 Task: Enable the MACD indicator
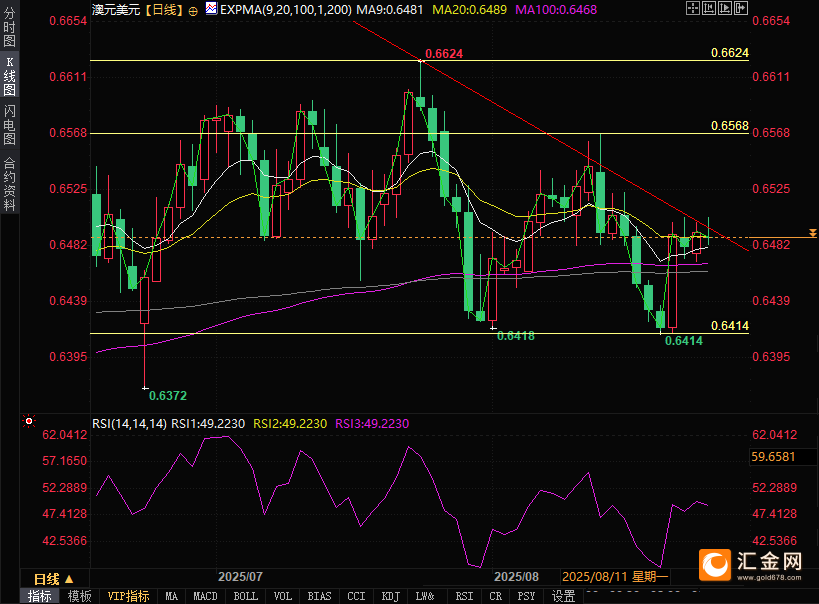[x=205, y=596]
